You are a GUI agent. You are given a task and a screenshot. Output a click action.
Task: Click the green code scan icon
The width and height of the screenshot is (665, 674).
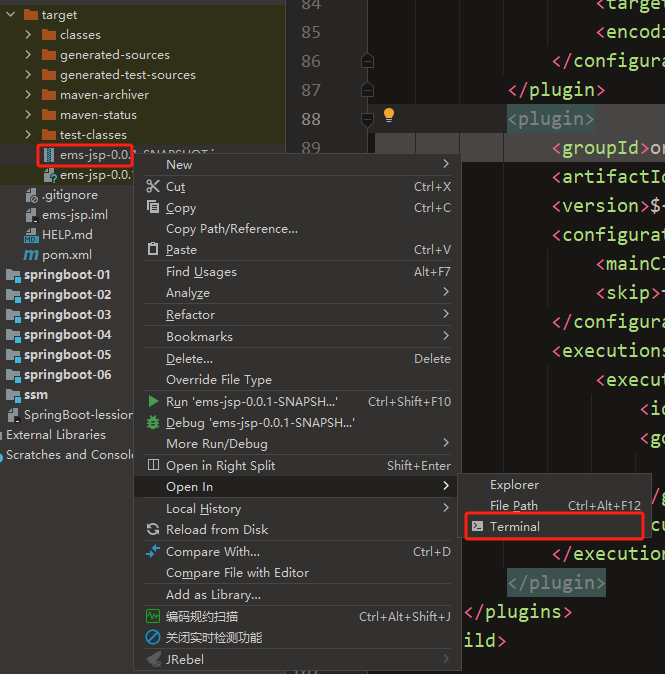click(x=153, y=616)
